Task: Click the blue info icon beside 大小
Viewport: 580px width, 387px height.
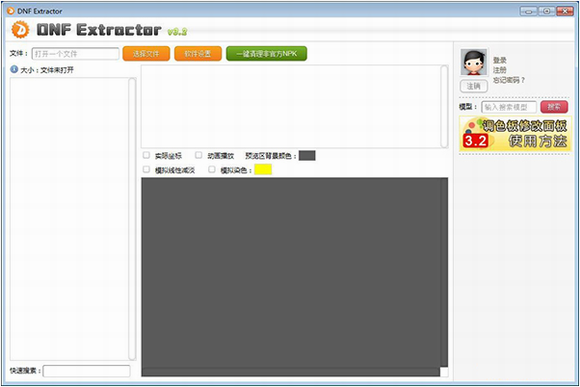Action: coord(14,69)
